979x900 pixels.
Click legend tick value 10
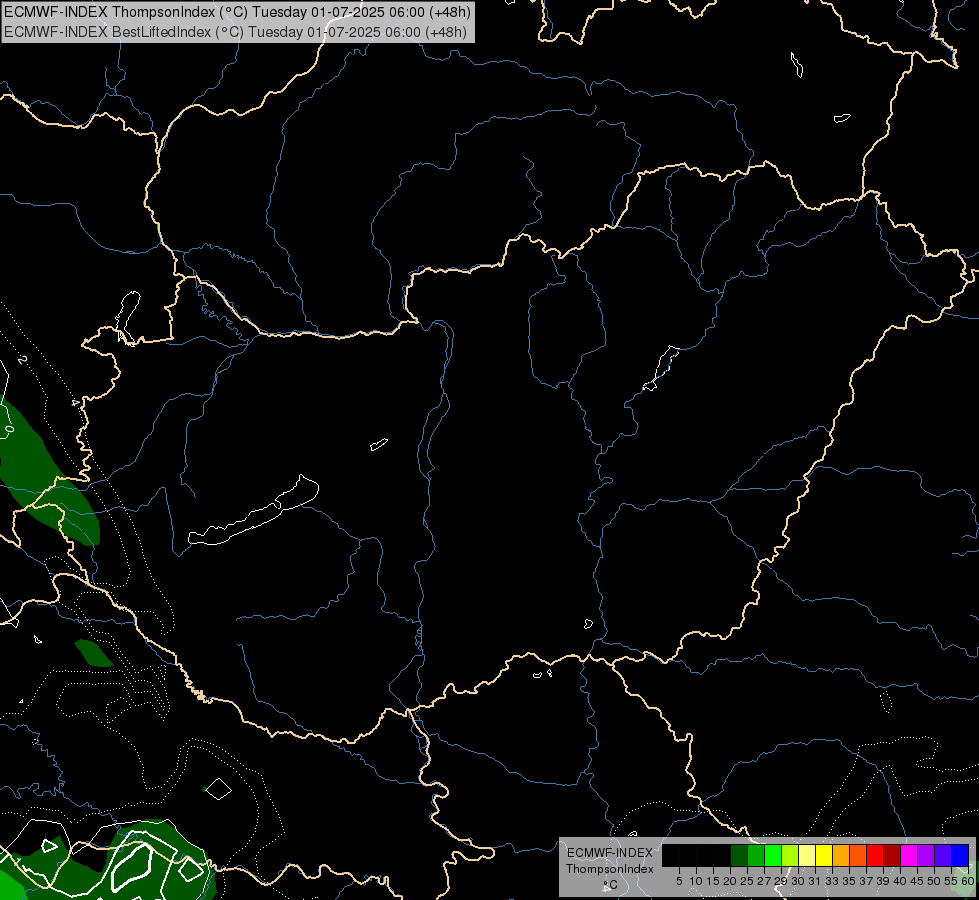[x=696, y=881]
